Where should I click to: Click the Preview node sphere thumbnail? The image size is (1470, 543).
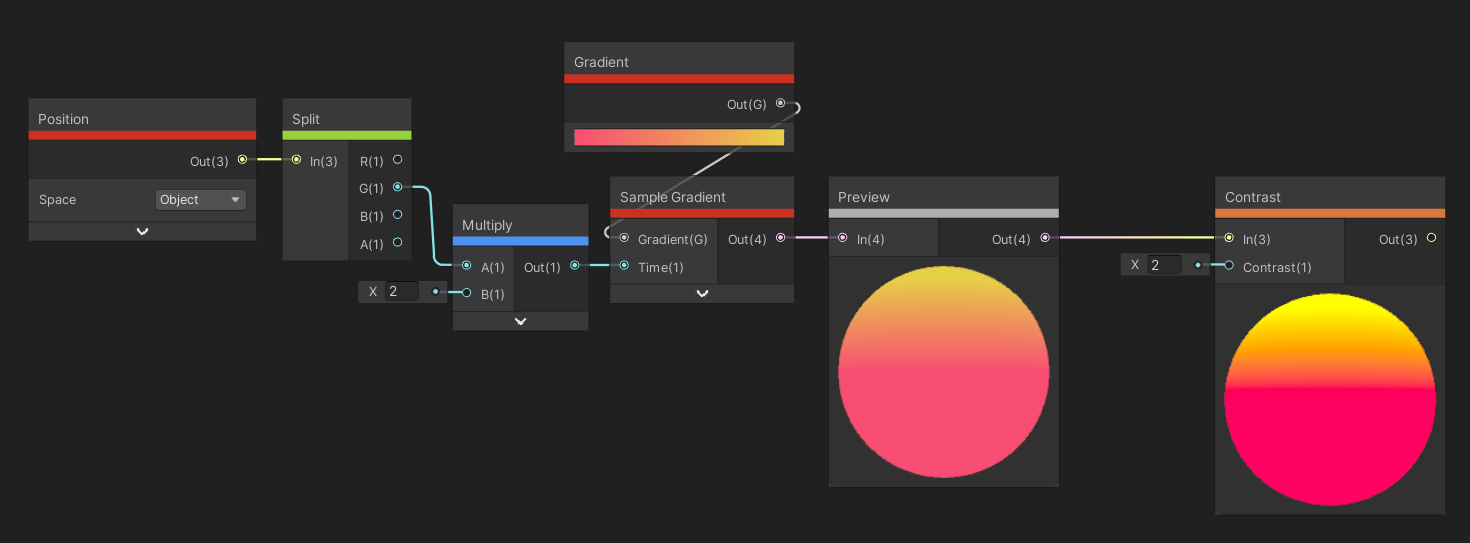tap(943, 372)
